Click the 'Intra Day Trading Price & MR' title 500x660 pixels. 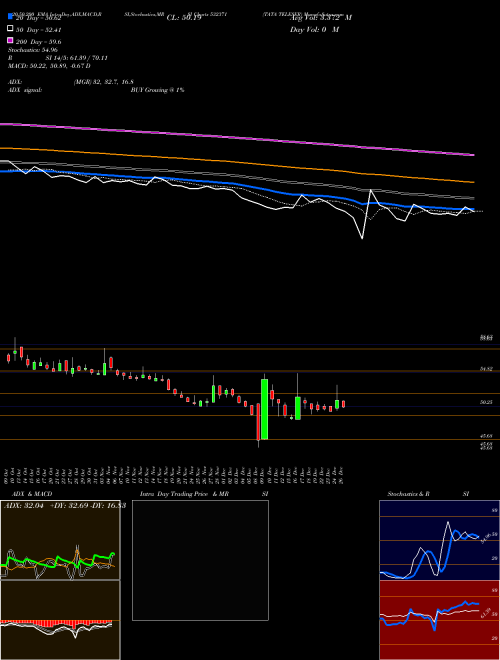coord(184,494)
